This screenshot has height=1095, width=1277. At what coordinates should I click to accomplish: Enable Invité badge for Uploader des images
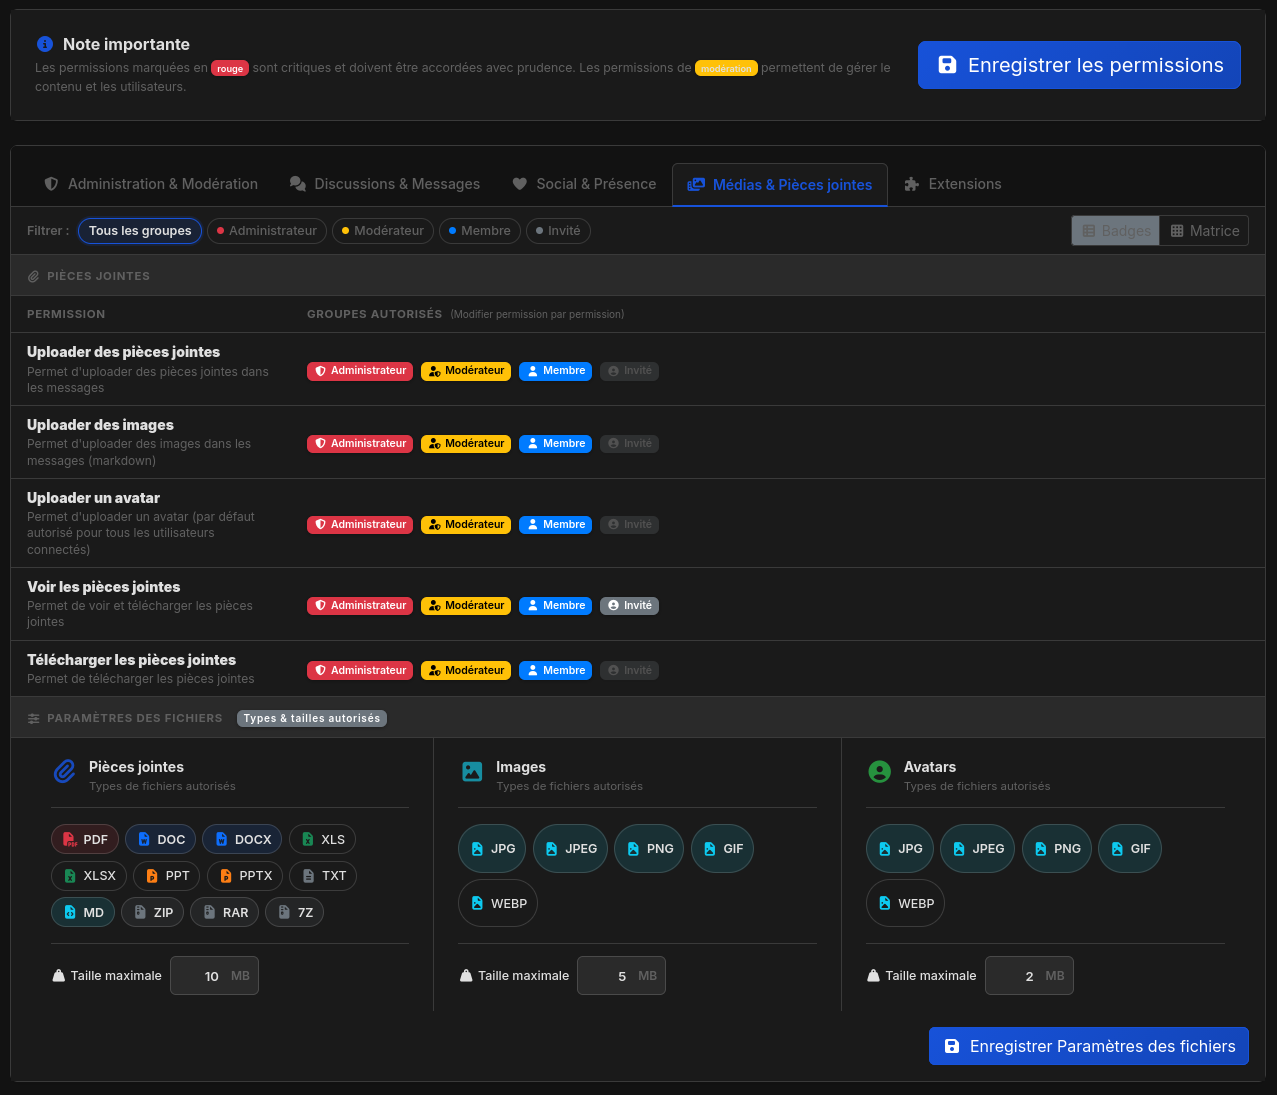pyautogui.click(x=629, y=444)
